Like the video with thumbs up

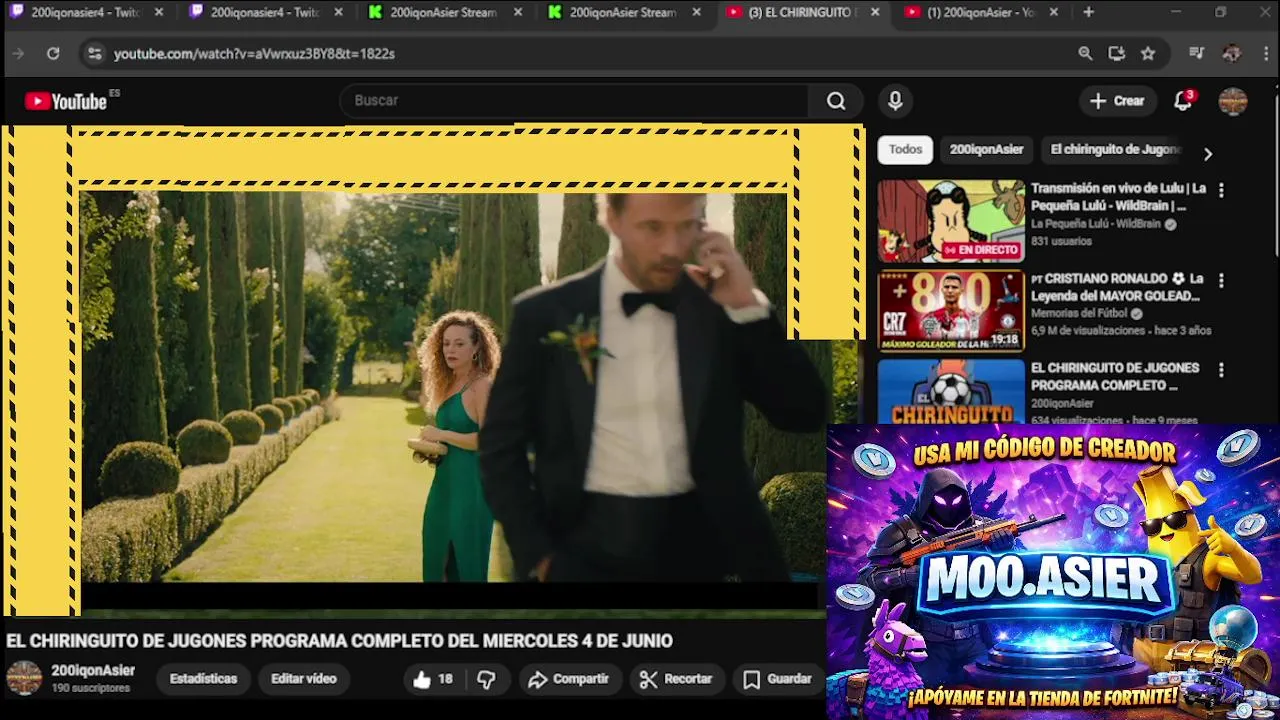tap(433, 679)
